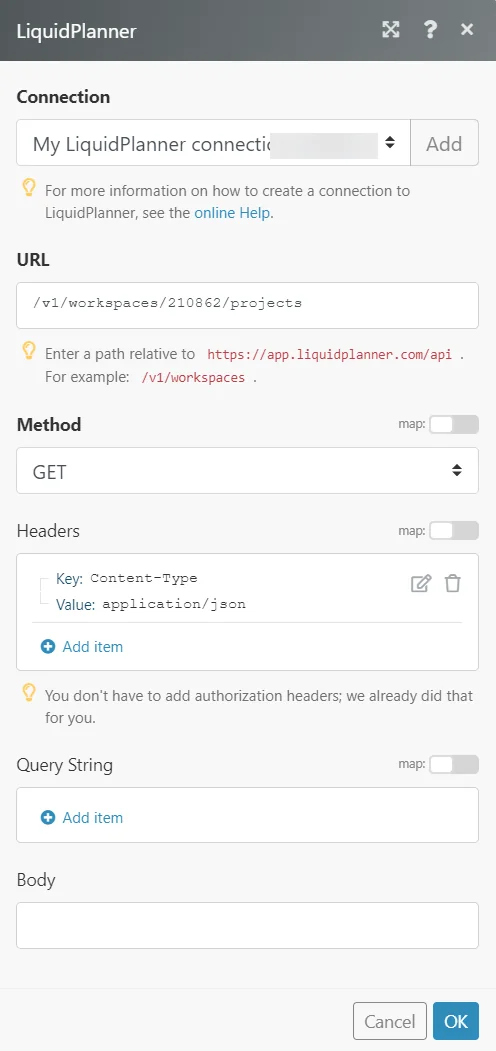This screenshot has width=496, height=1051.
Task: Click the Add button next to Connection
Action: [444, 143]
